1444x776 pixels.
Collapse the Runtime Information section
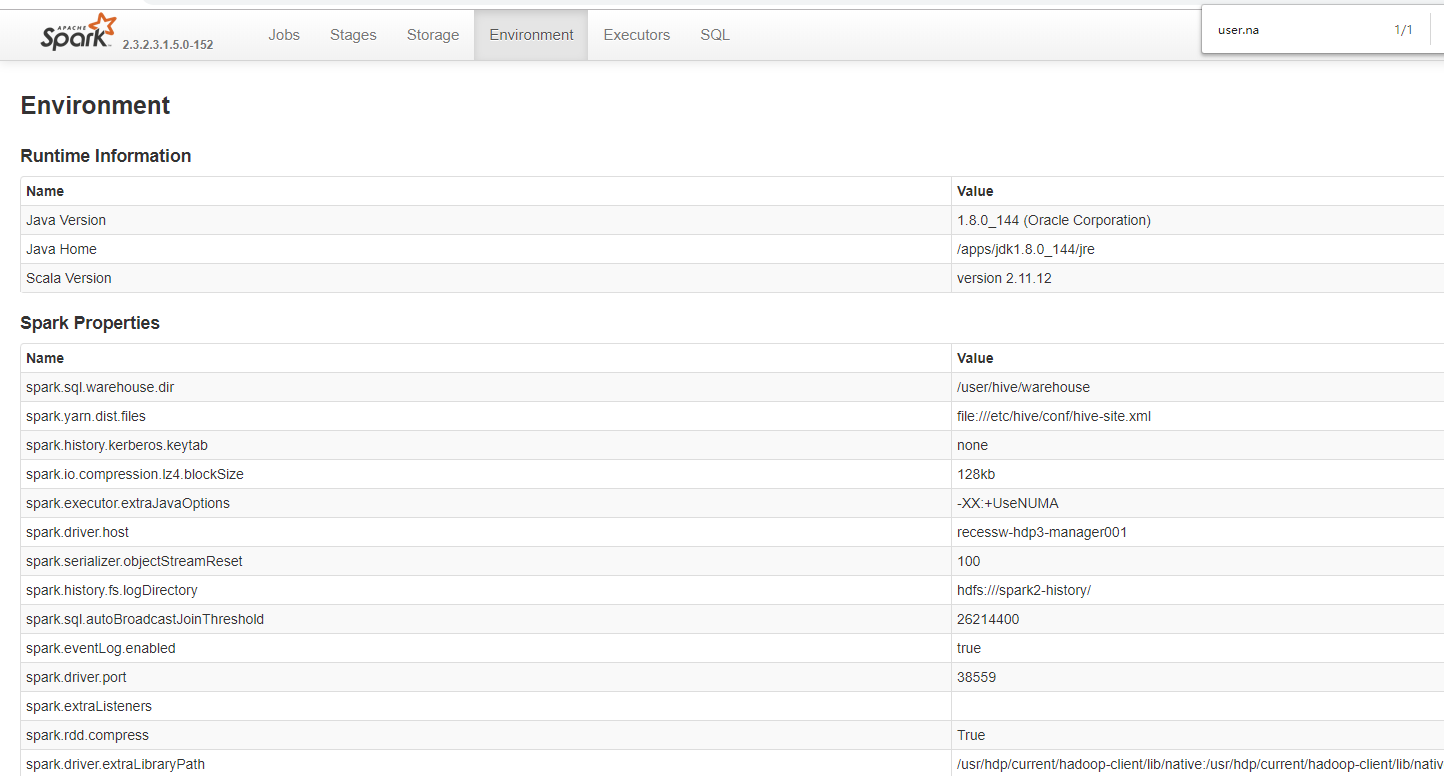coord(105,156)
